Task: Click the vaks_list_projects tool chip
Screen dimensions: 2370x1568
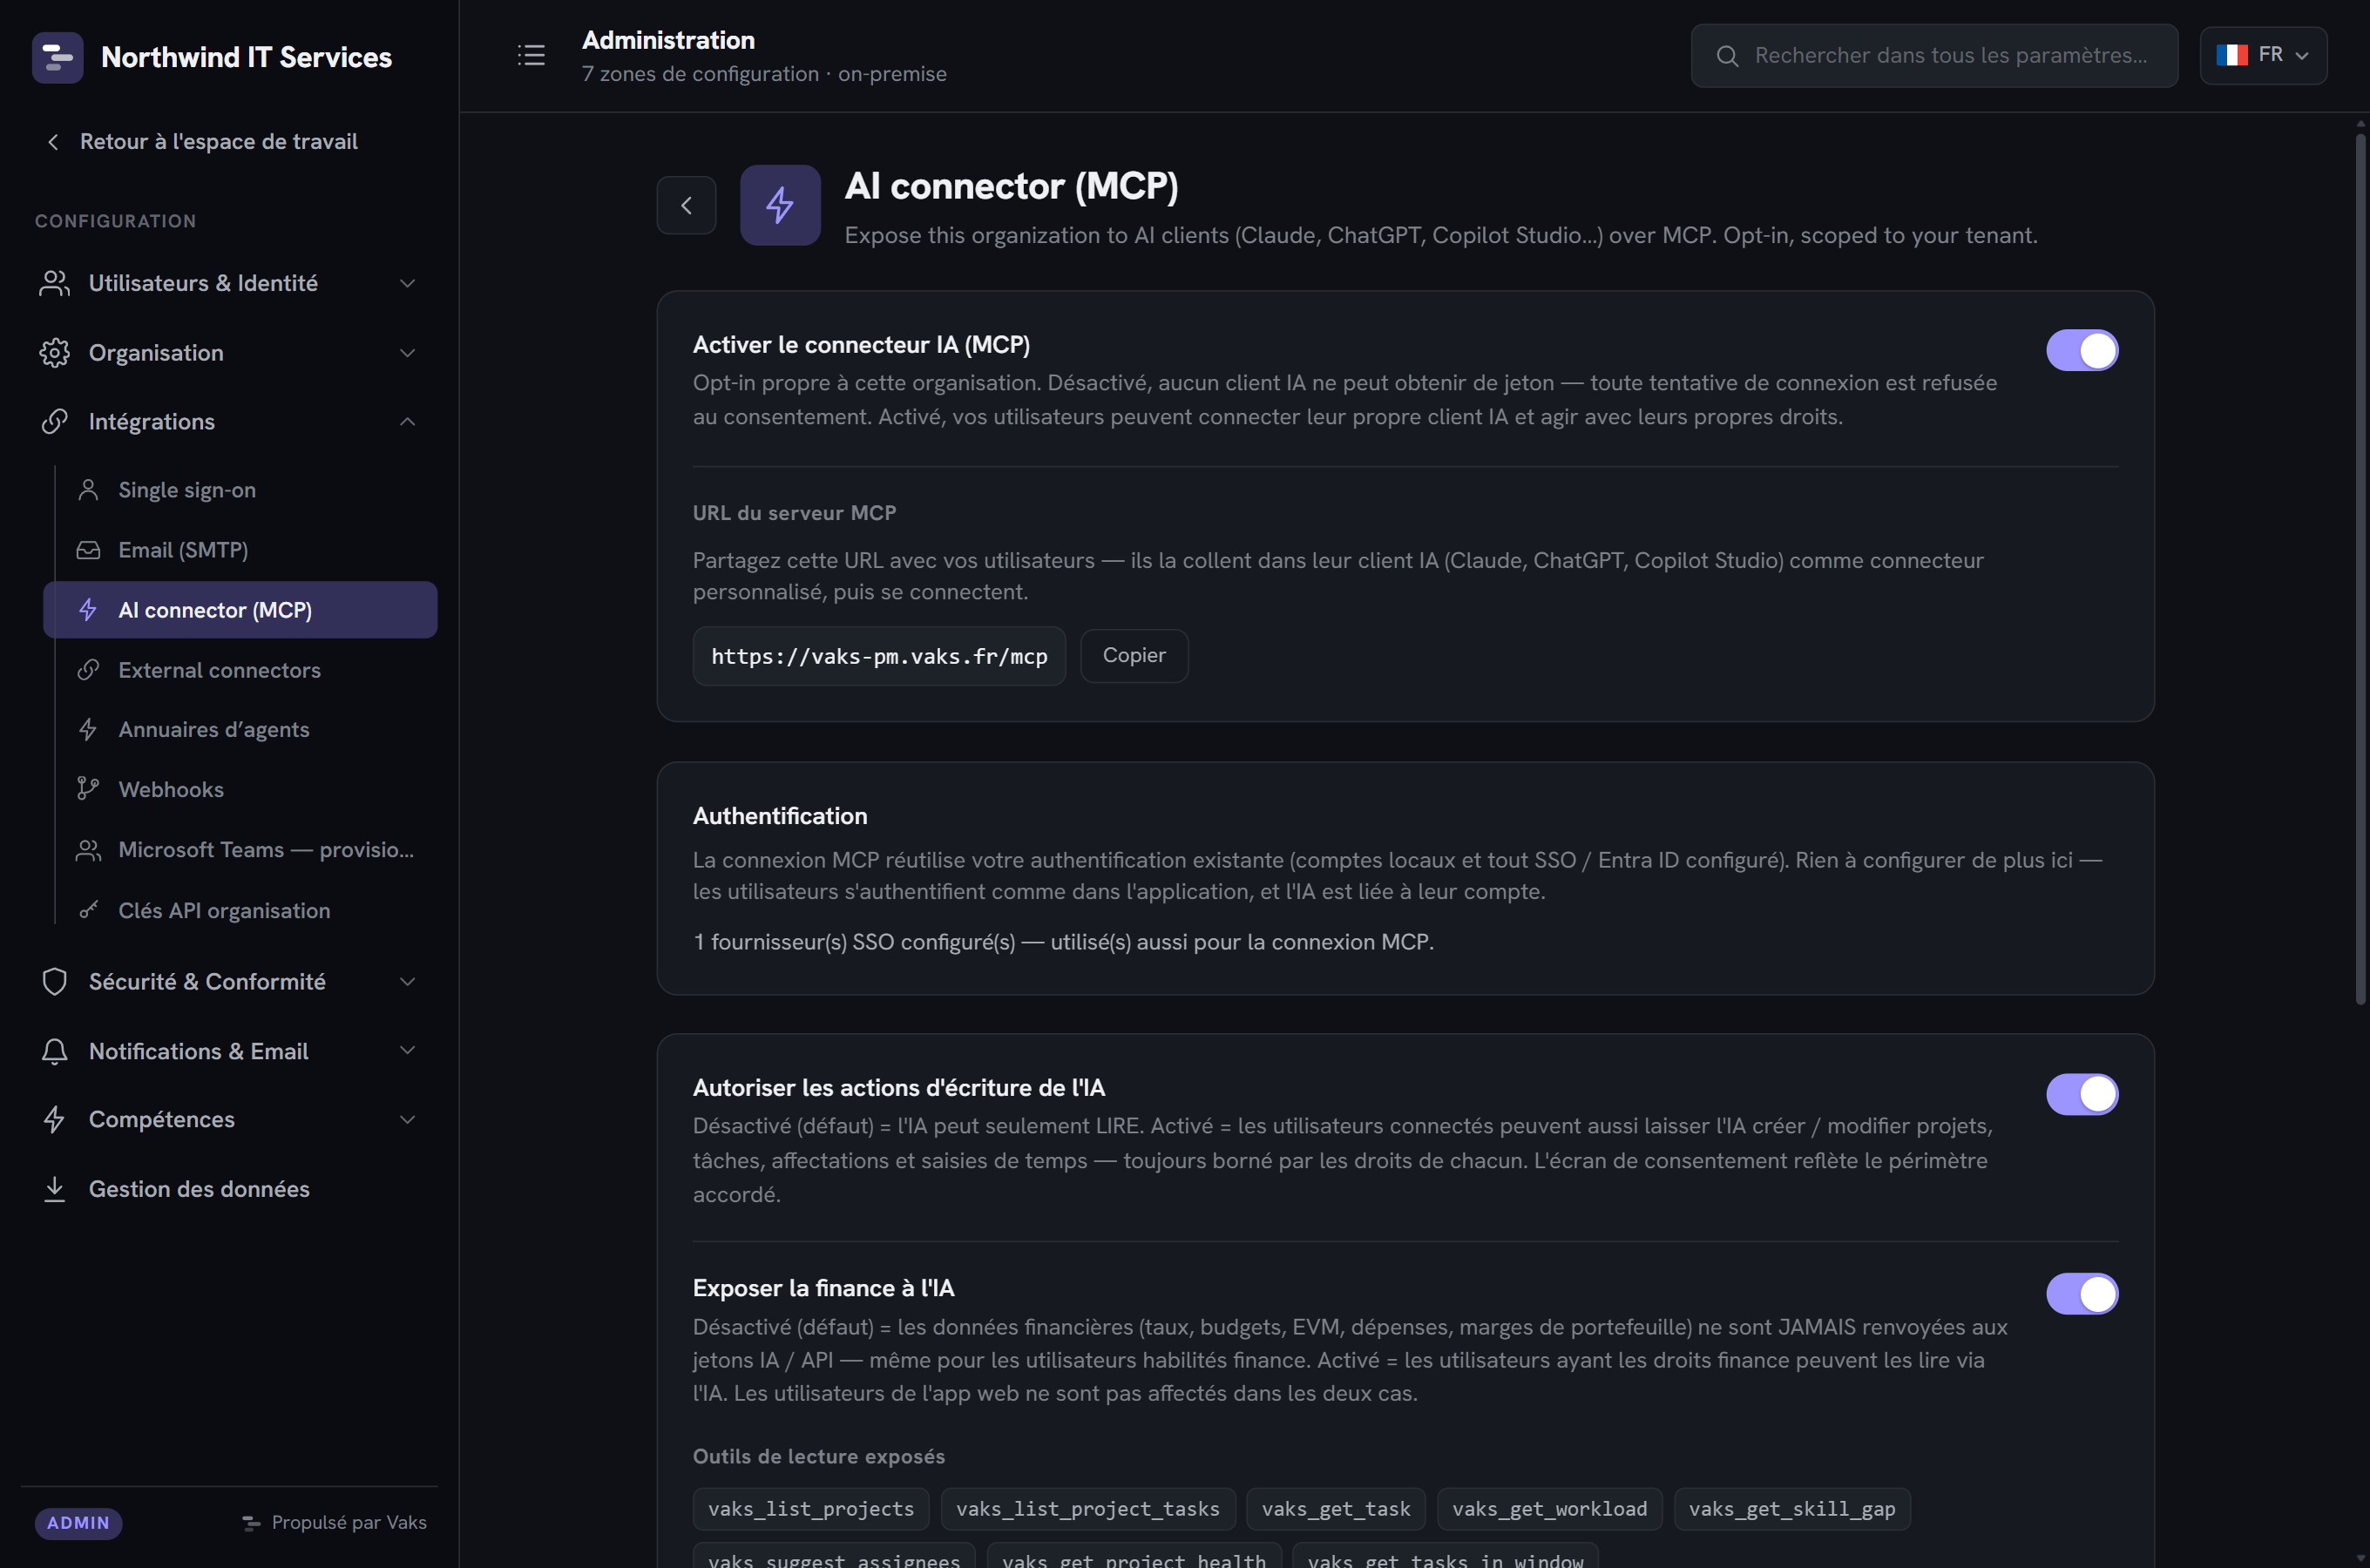Action: [811, 1509]
